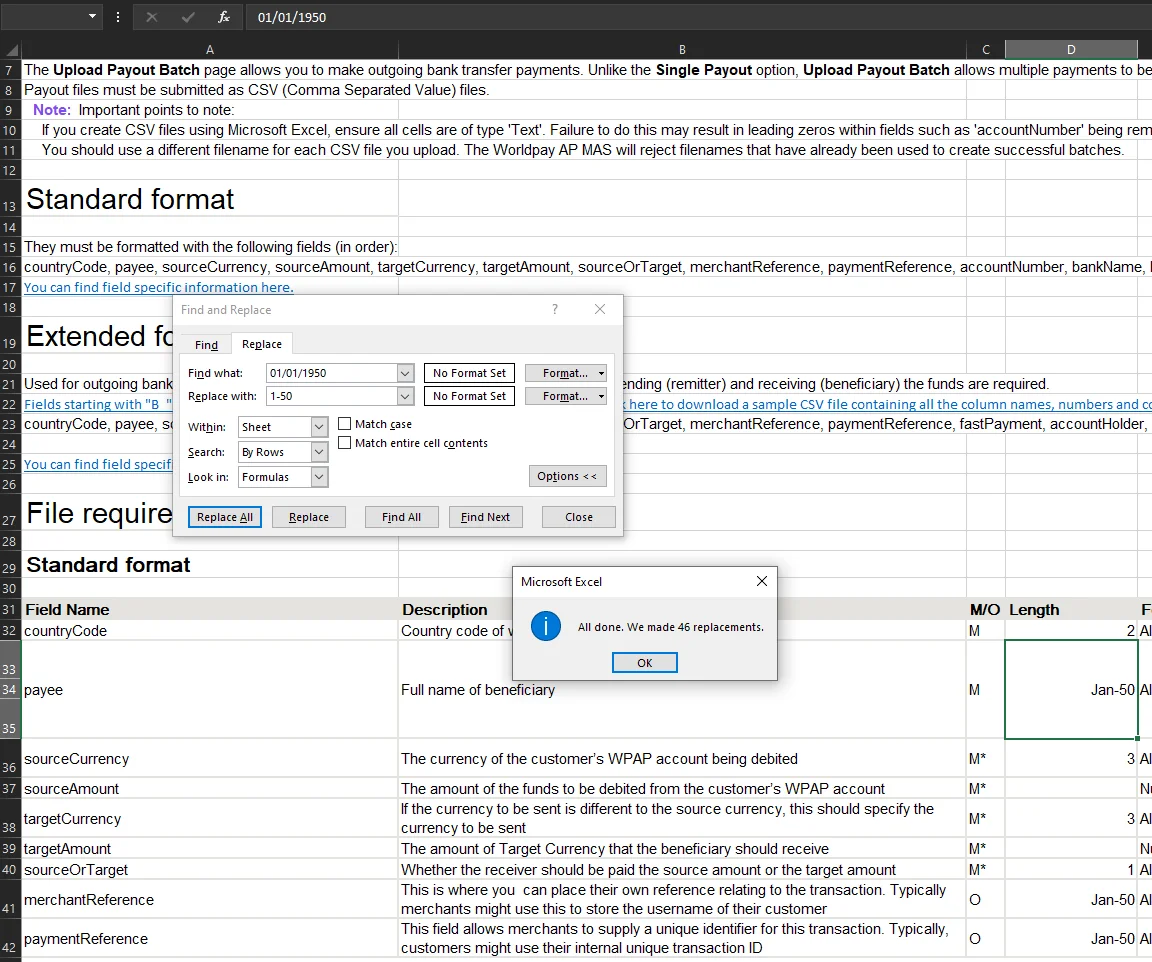
Task: Click the Select All corner triangle
Action: (x=12, y=50)
